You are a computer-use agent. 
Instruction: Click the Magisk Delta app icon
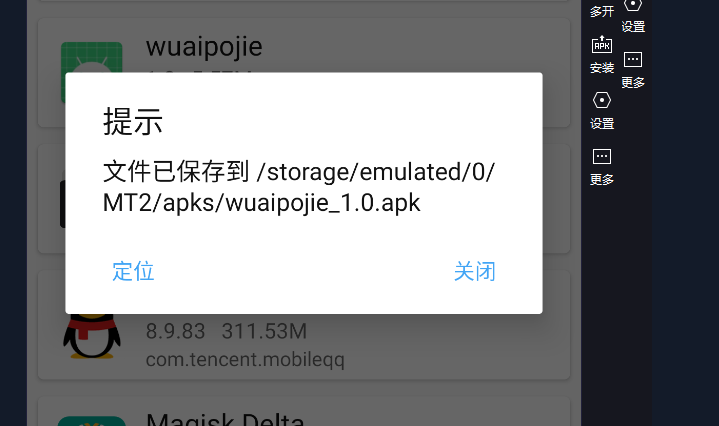(92, 421)
